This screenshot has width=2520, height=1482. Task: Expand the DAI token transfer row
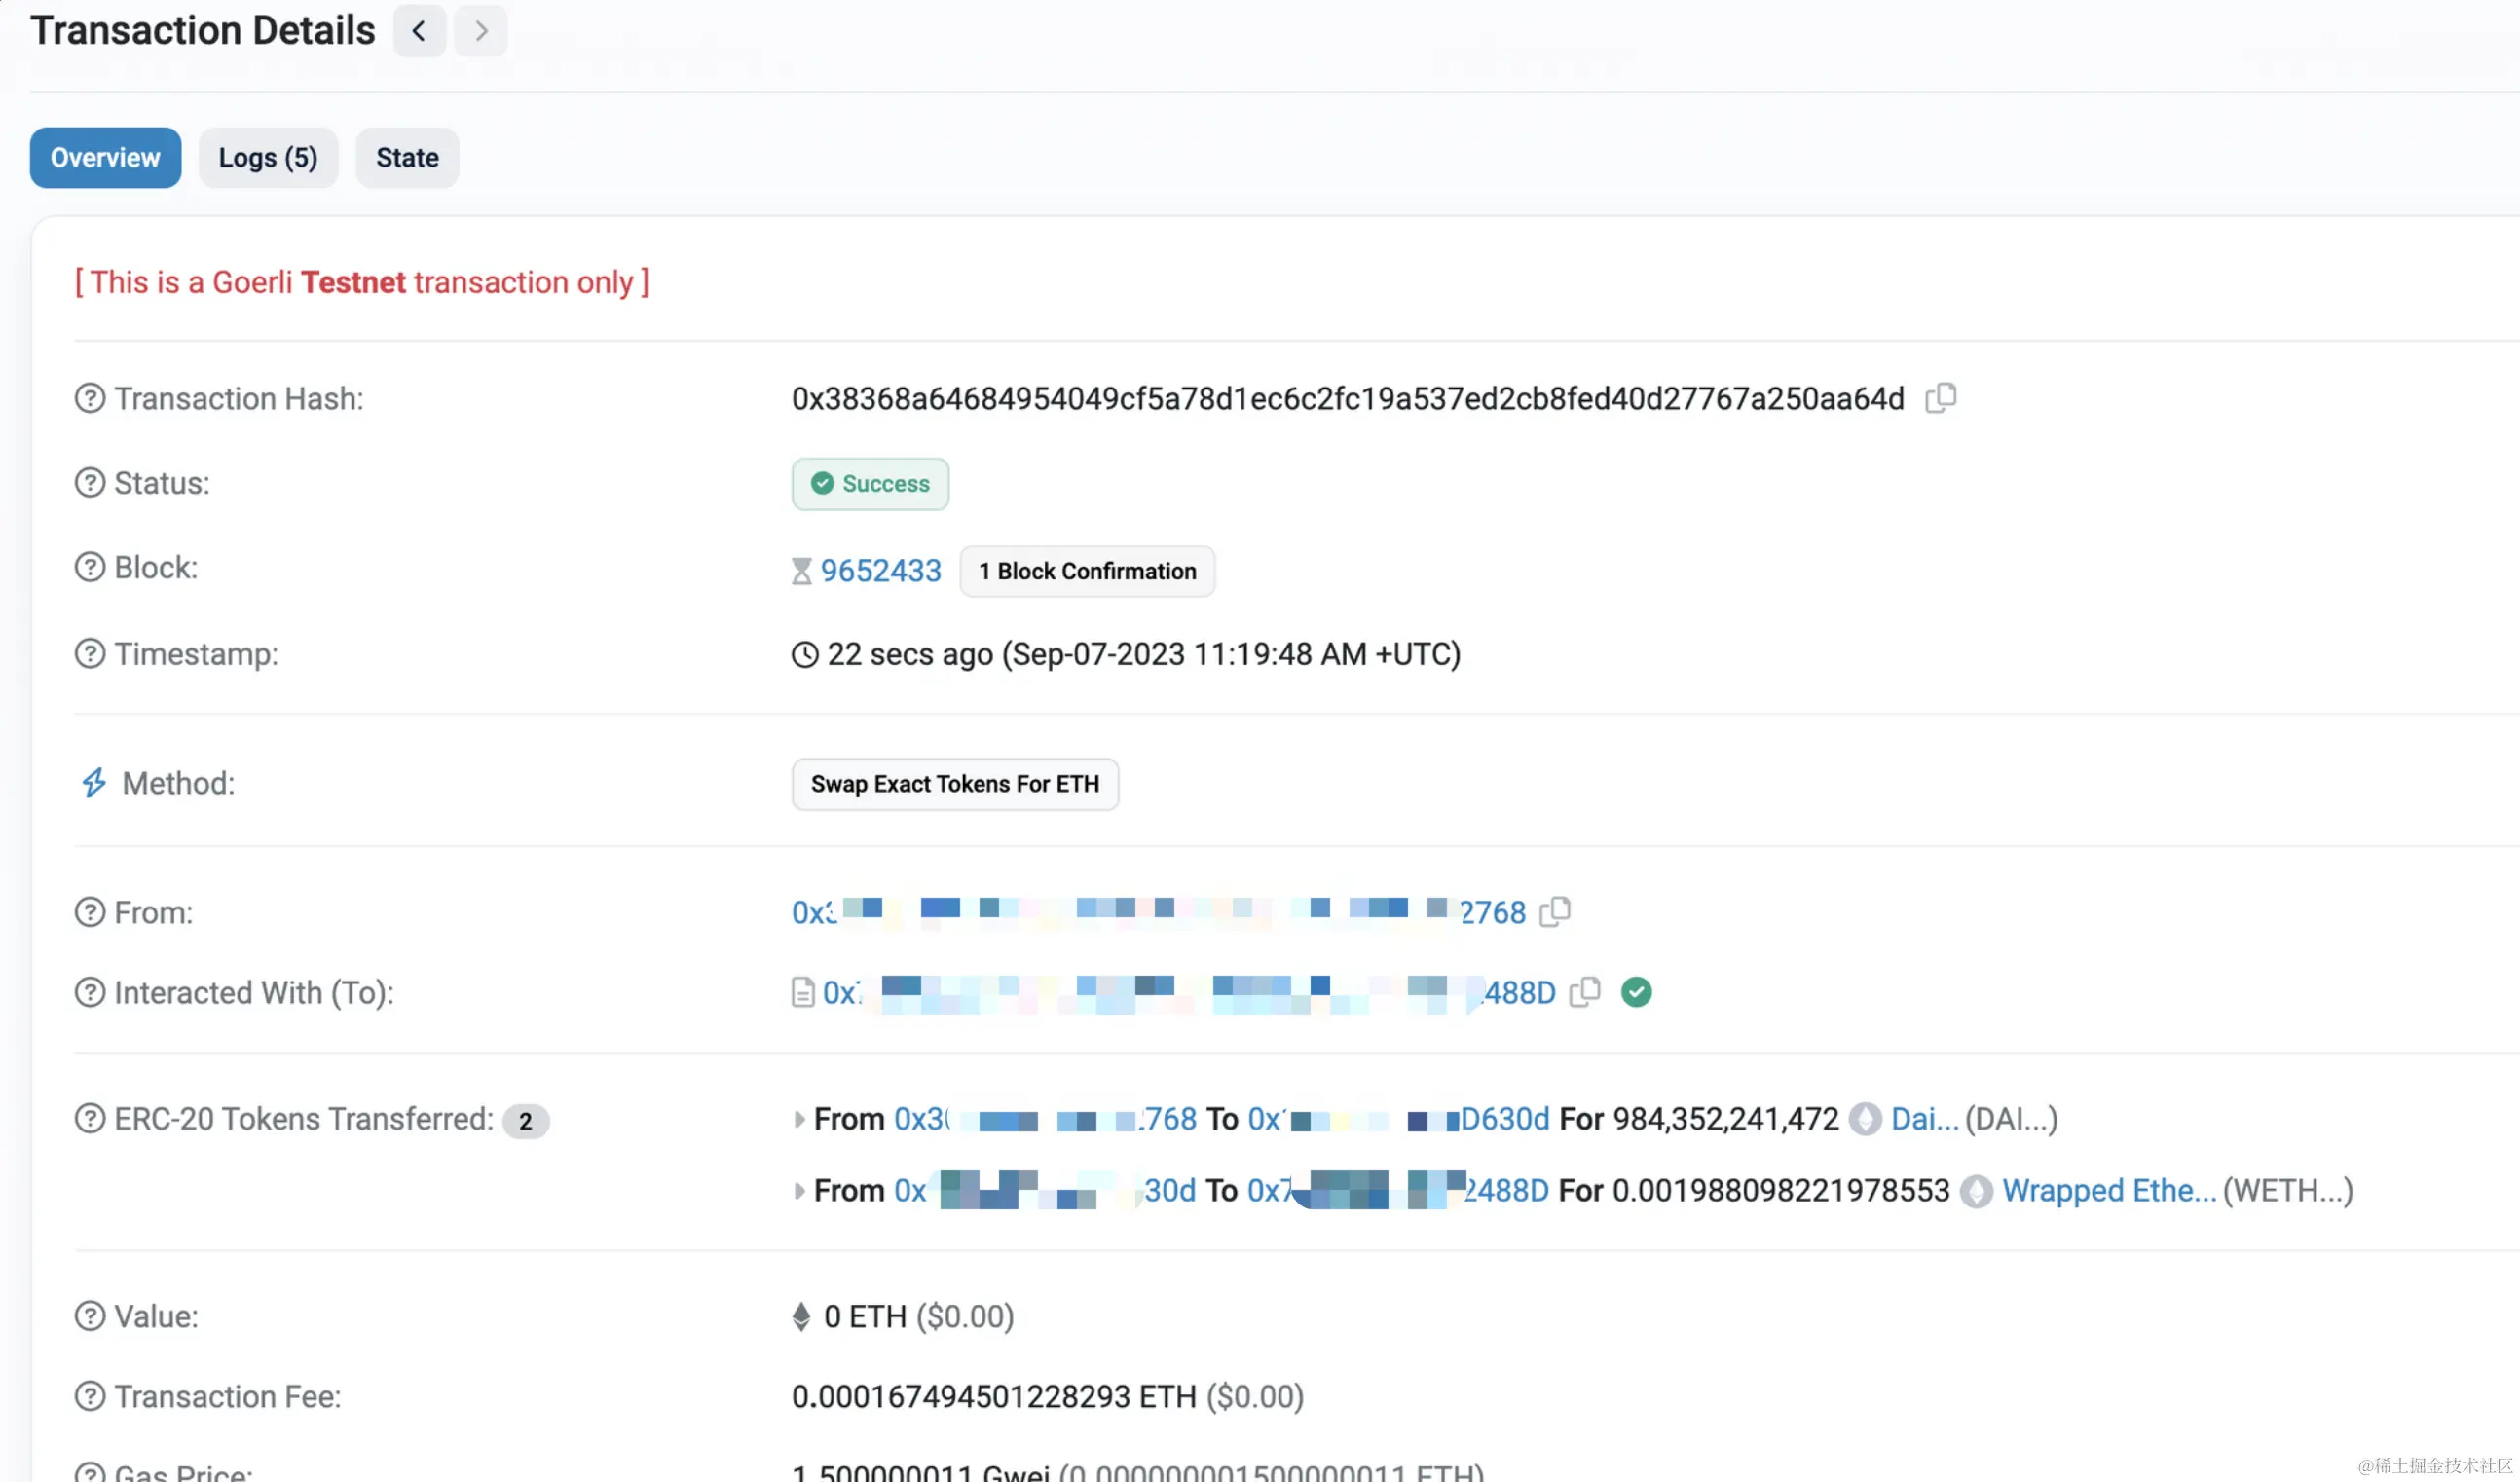click(x=799, y=1119)
